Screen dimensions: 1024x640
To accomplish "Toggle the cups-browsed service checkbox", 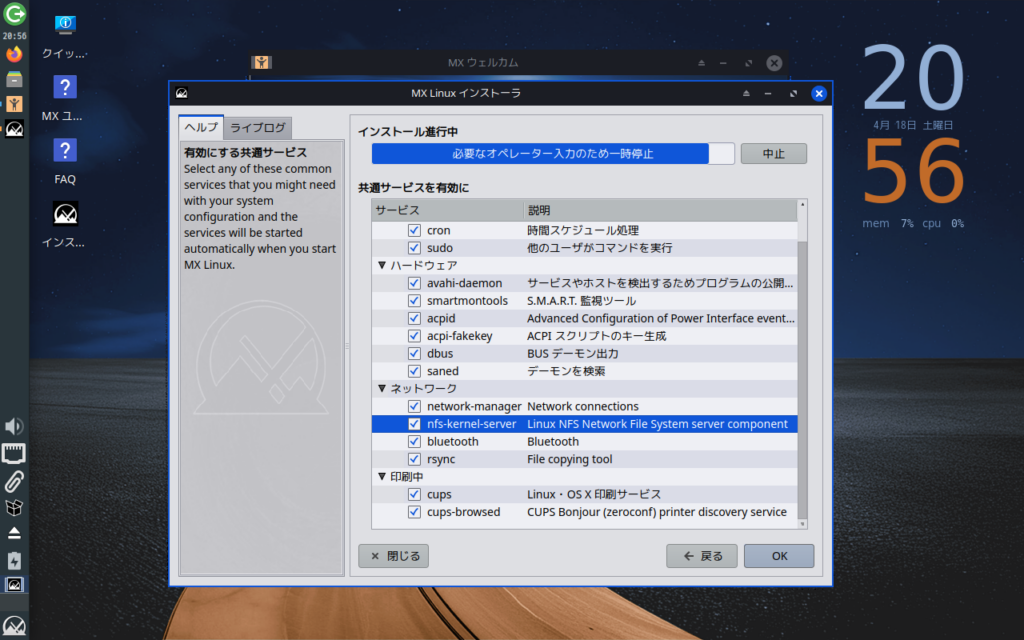I will (x=414, y=513).
